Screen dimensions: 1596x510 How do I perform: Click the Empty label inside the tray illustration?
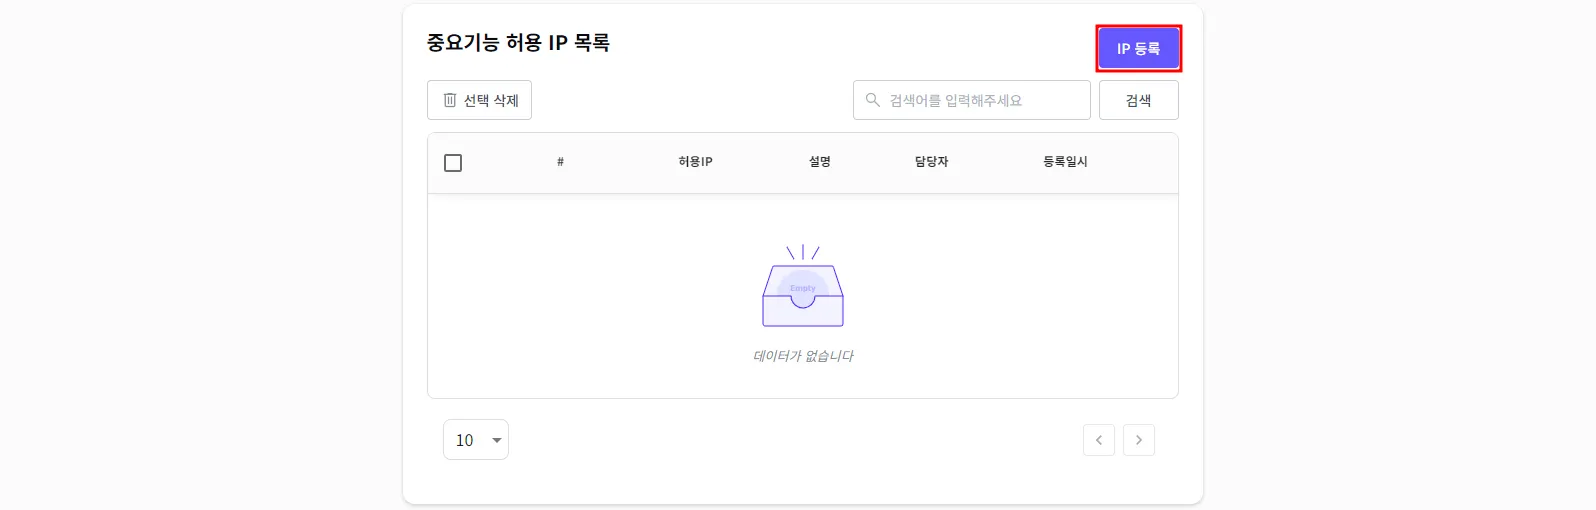(x=803, y=288)
